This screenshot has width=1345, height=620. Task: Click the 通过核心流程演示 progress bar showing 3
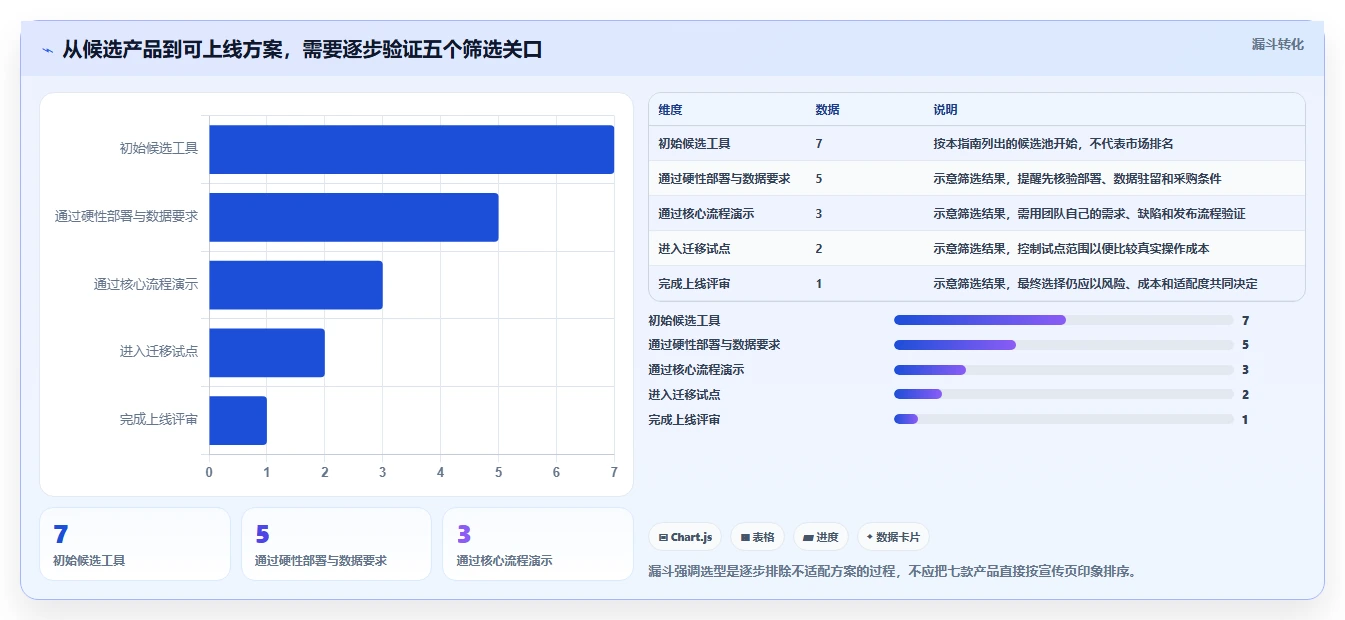(1064, 370)
